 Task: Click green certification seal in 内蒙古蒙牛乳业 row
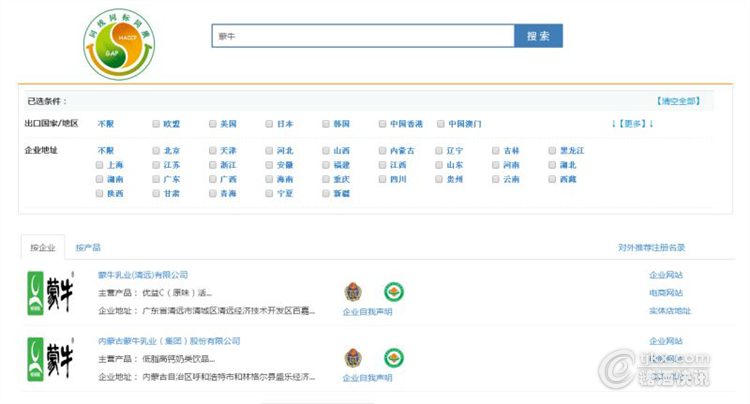(394, 358)
